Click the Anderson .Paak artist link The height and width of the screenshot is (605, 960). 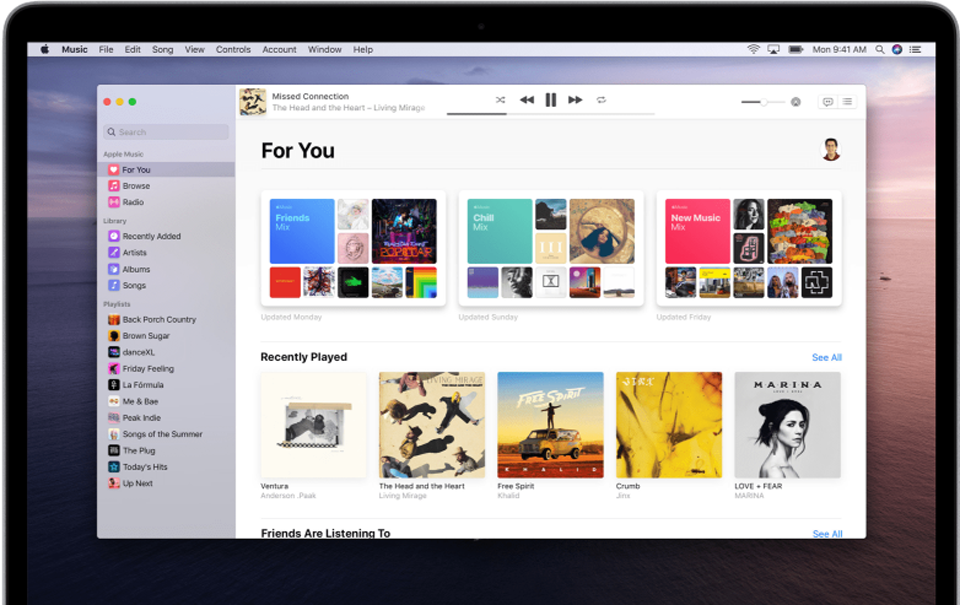[288, 495]
